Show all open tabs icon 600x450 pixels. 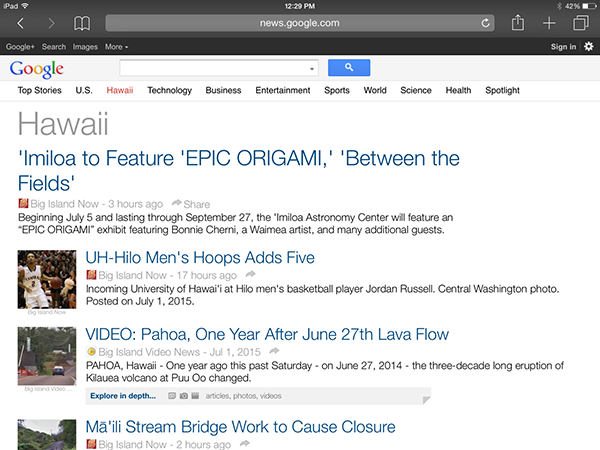click(580, 23)
